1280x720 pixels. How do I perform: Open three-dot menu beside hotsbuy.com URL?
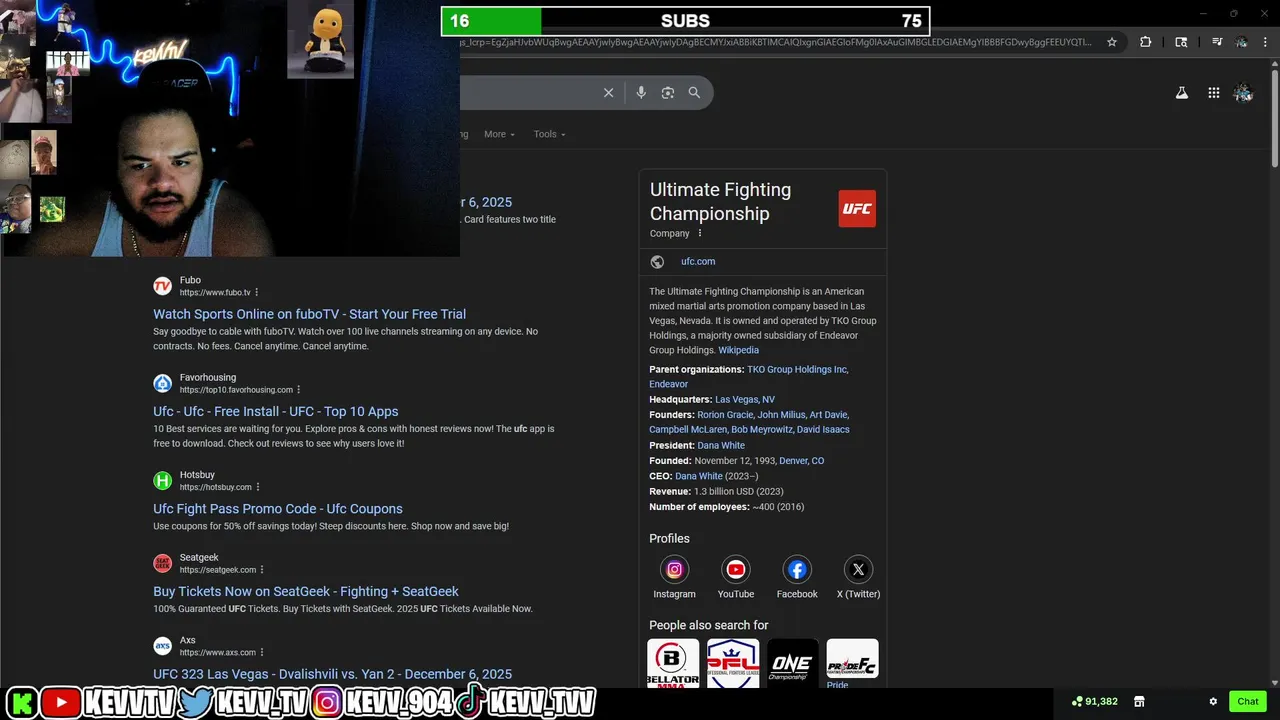[x=258, y=487]
